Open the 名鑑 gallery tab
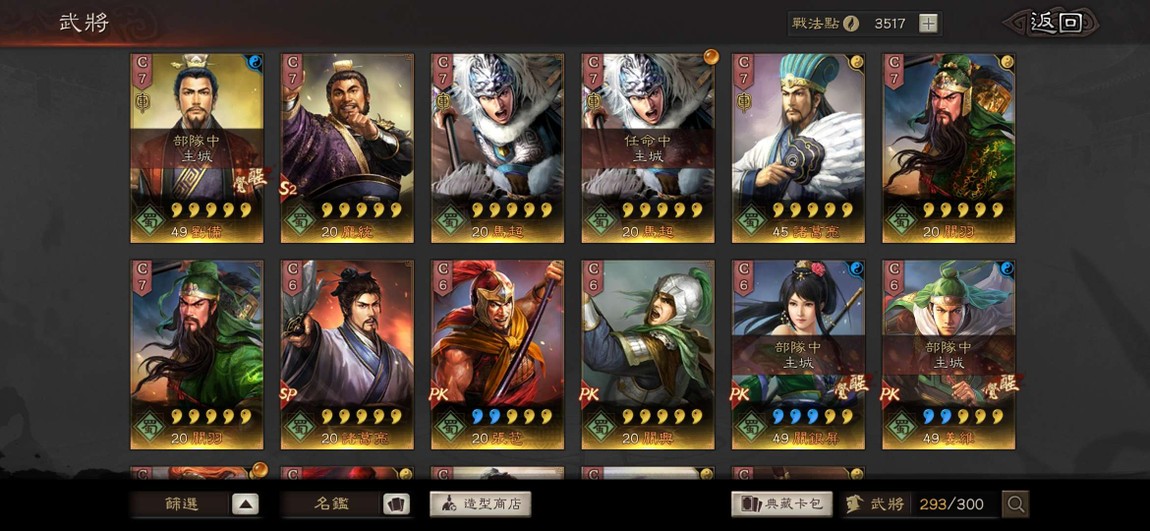This screenshot has width=1150, height=531. pyautogui.click(x=331, y=505)
